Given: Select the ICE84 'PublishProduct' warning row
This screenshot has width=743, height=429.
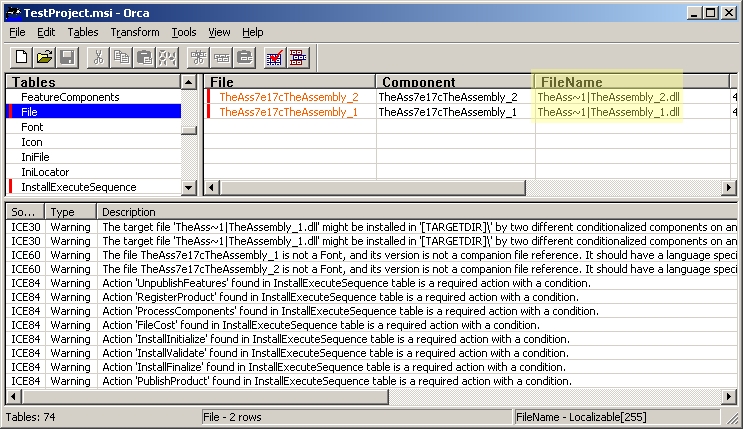Looking at the screenshot, I should 372,381.
